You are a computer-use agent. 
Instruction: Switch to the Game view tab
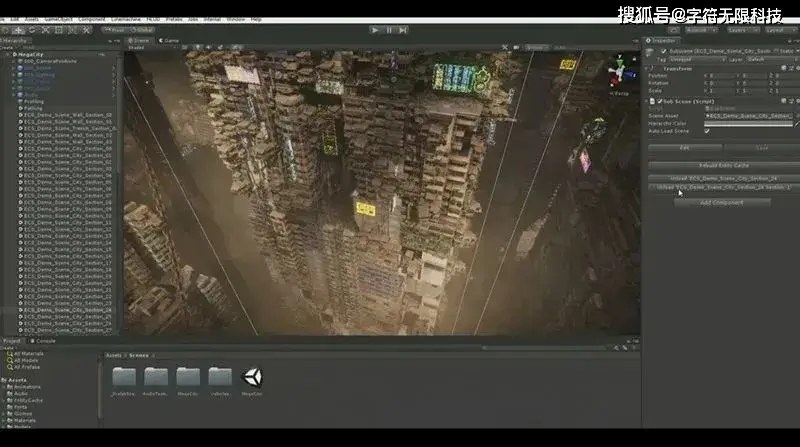tap(169, 40)
